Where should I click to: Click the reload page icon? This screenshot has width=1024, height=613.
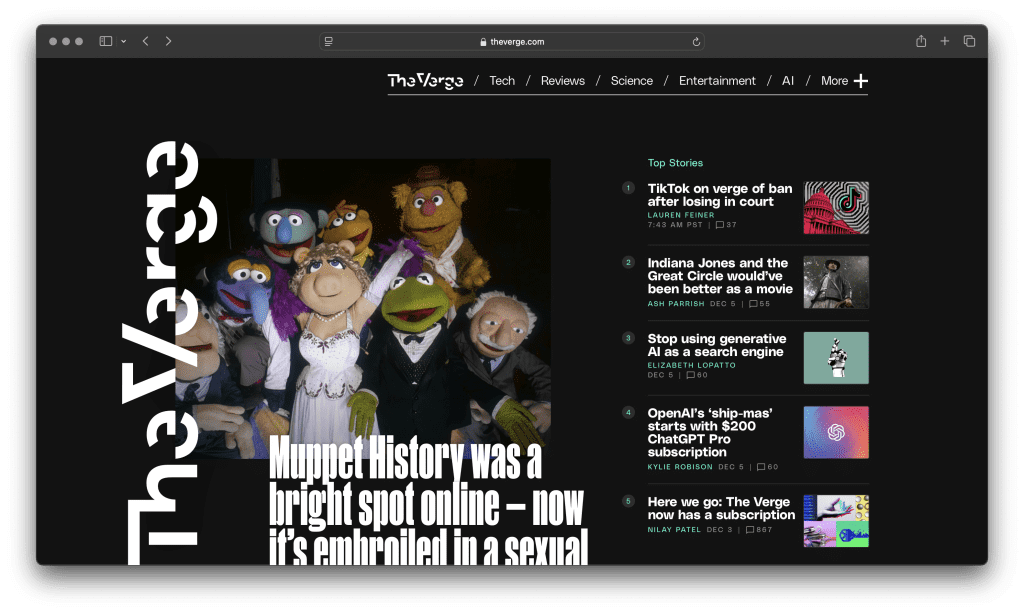(696, 42)
